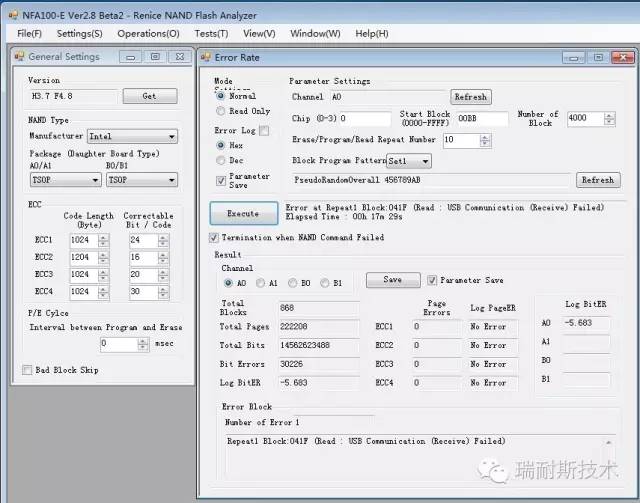This screenshot has height=503, width=640.
Task: Maximize the Error Rate window
Action: coord(598,58)
